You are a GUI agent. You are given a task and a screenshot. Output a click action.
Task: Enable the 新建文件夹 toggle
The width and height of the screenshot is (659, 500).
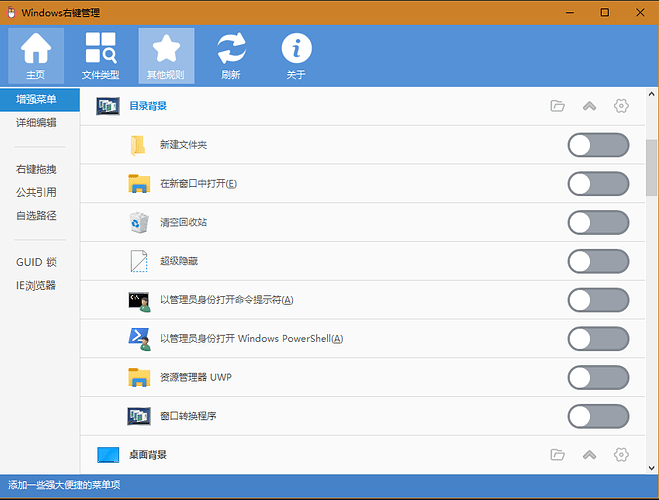598,146
